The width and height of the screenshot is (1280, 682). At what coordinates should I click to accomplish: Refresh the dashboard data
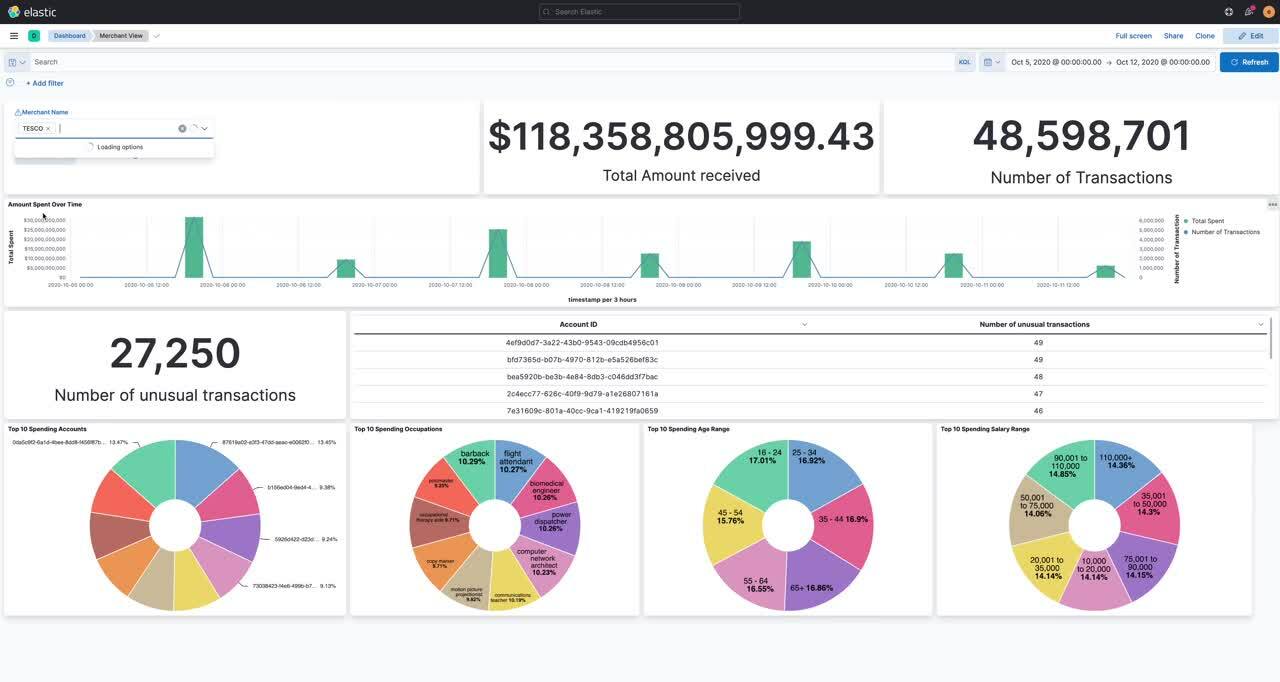(1249, 62)
